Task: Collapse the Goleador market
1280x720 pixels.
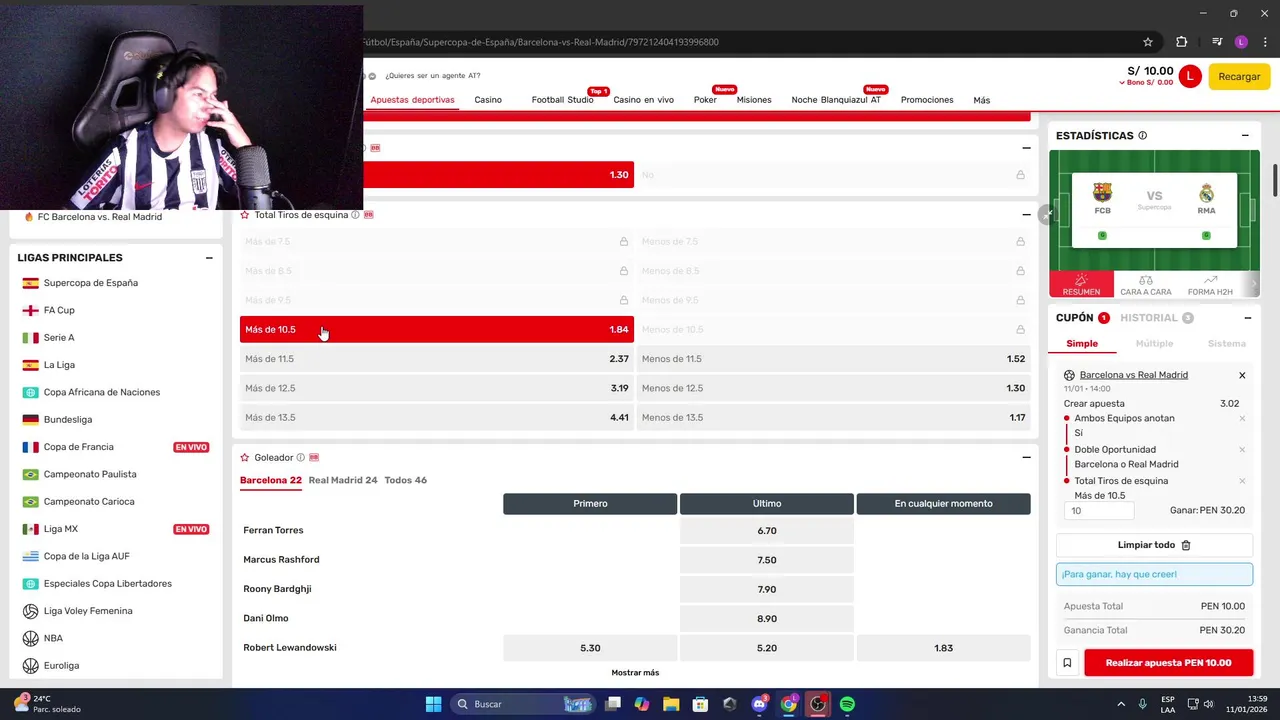Action: pyautogui.click(x=1026, y=457)
